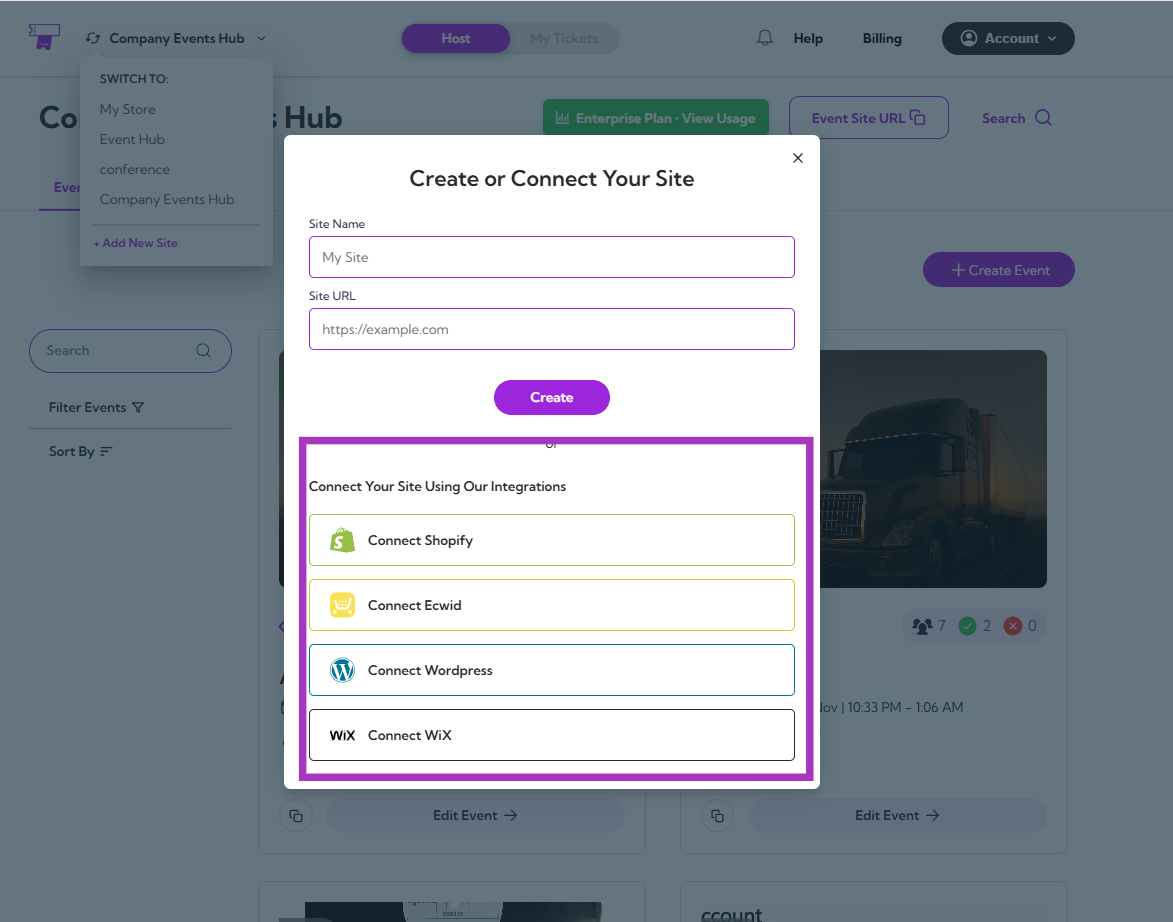Click Edit Event on left event card
This screenshot has height=922, width=1173.
[x=475, y=816]
